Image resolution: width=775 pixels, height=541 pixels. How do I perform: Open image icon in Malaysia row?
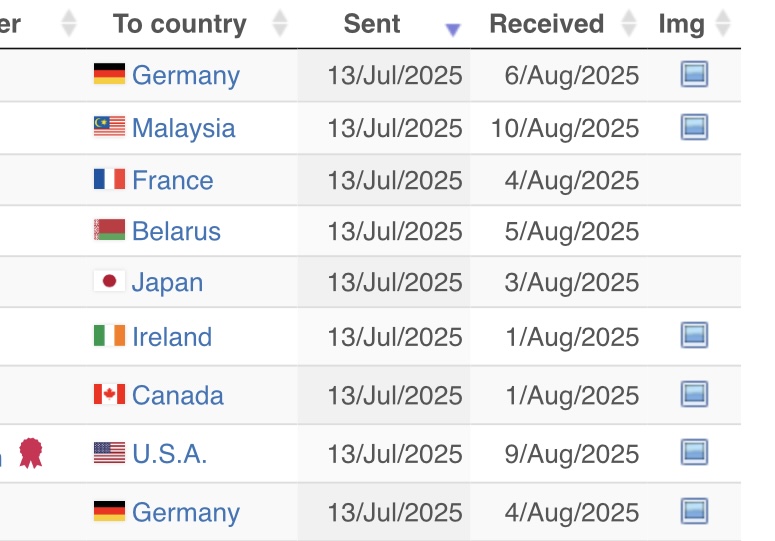(694, 127)
